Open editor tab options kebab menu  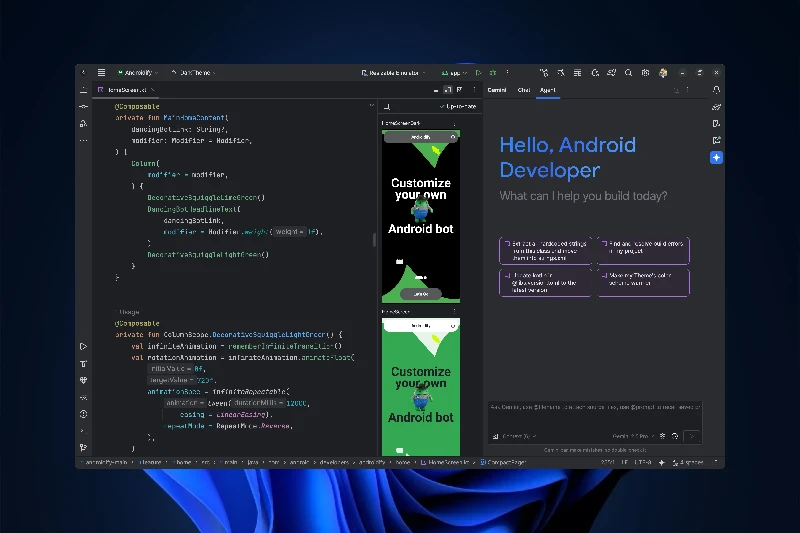pyautogui.click(x=474, y=90)
